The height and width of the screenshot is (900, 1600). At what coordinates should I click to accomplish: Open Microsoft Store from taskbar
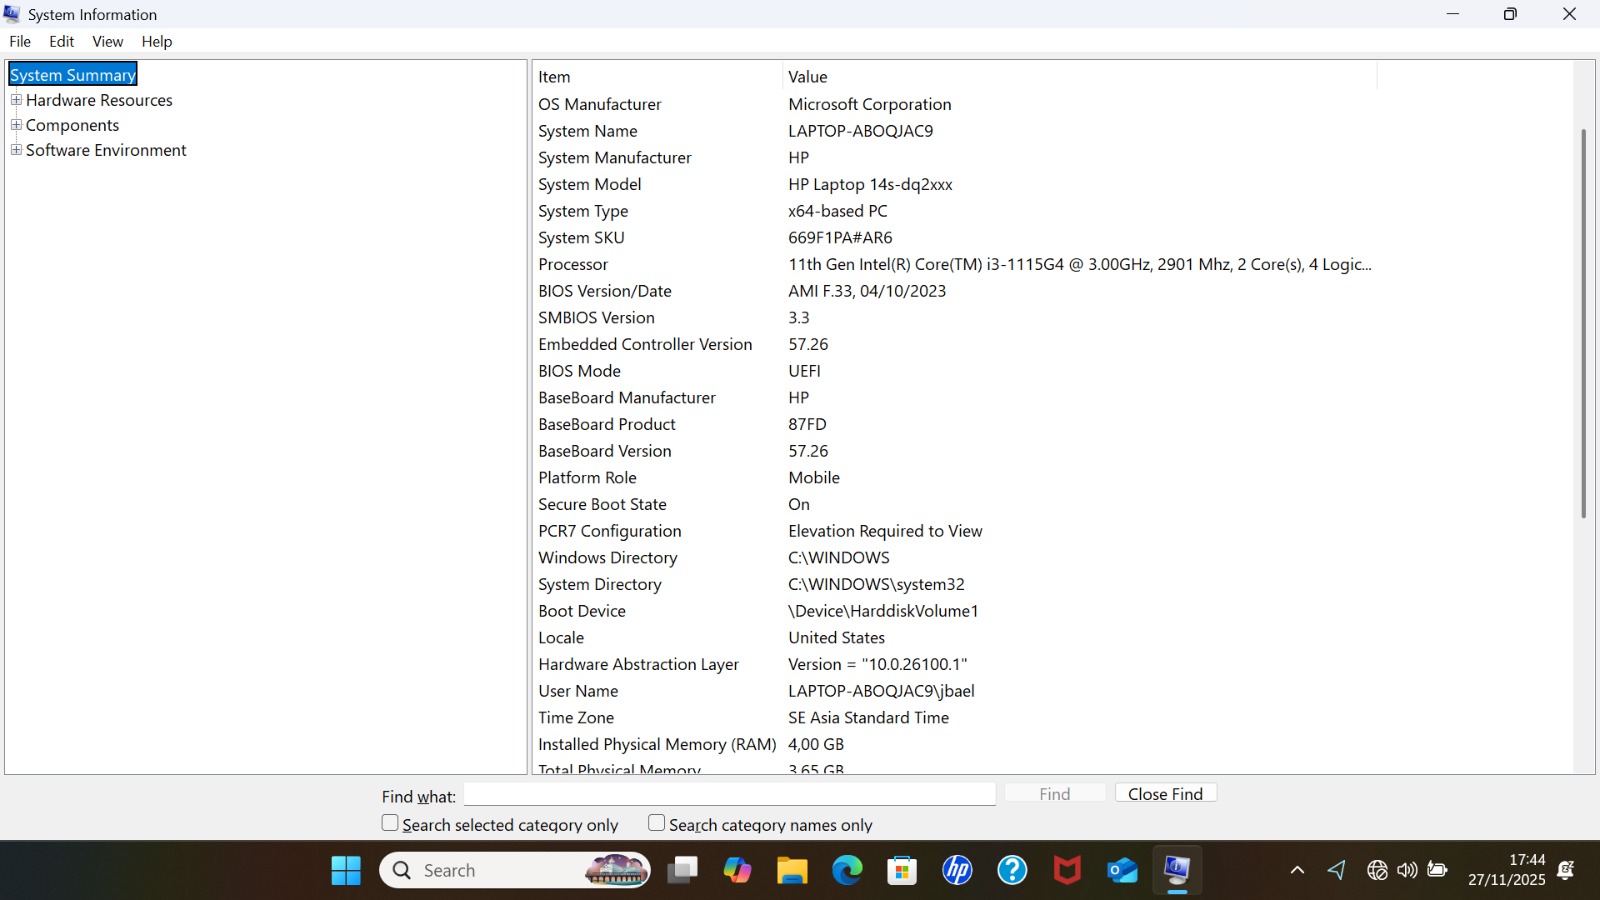(902, 870)
